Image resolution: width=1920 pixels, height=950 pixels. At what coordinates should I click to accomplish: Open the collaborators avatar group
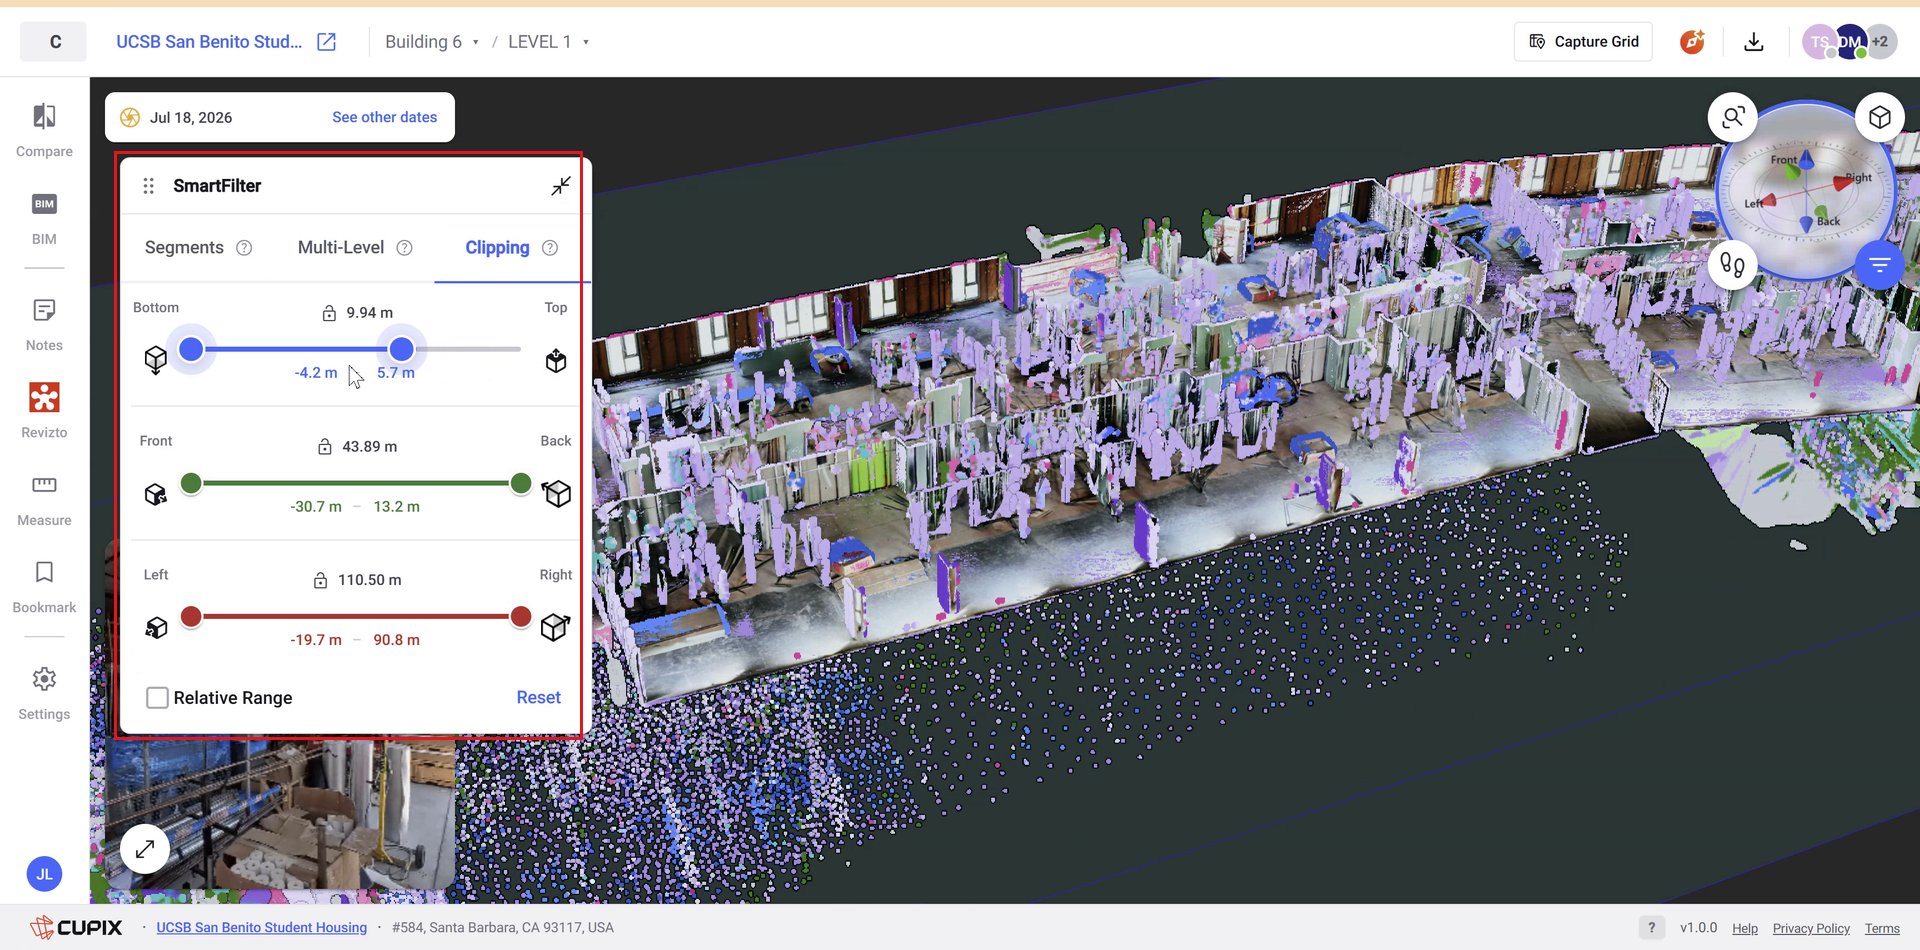click(x=1850, y=42)
